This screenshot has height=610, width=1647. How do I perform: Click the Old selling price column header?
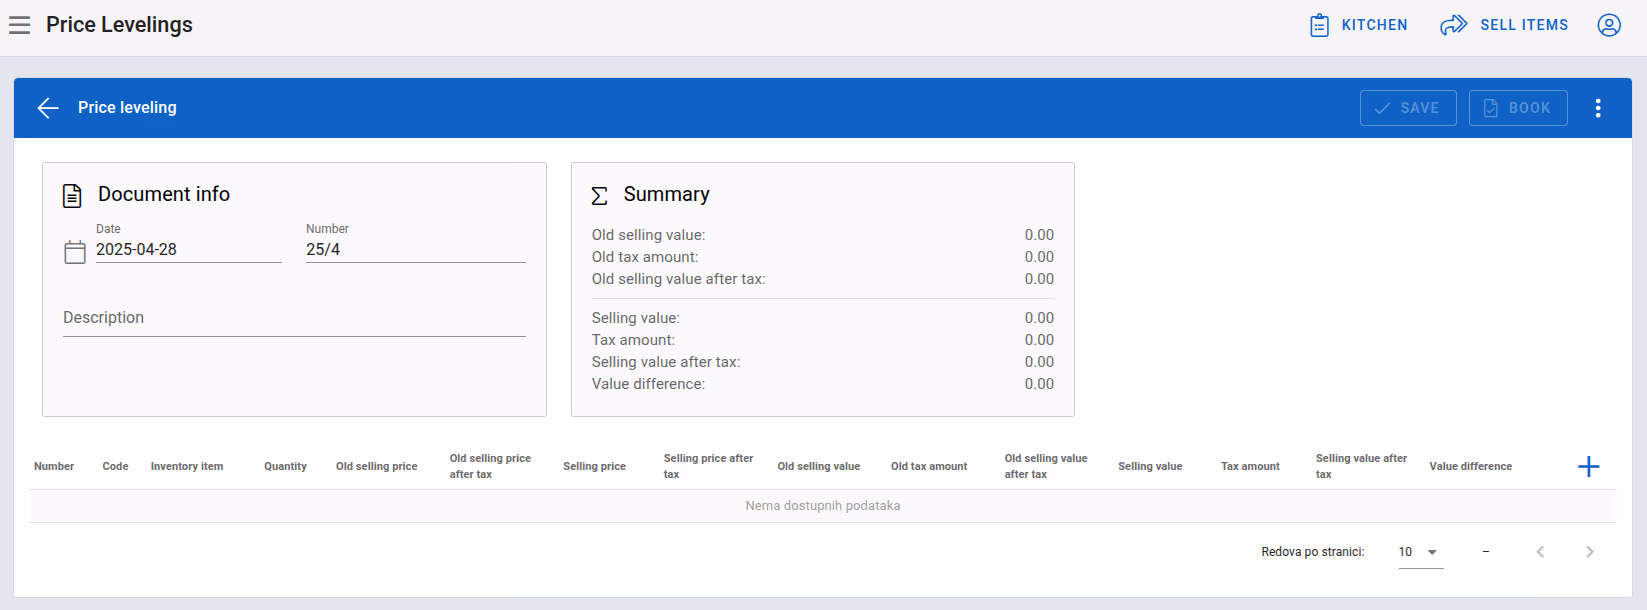click(x=377, y=466)
